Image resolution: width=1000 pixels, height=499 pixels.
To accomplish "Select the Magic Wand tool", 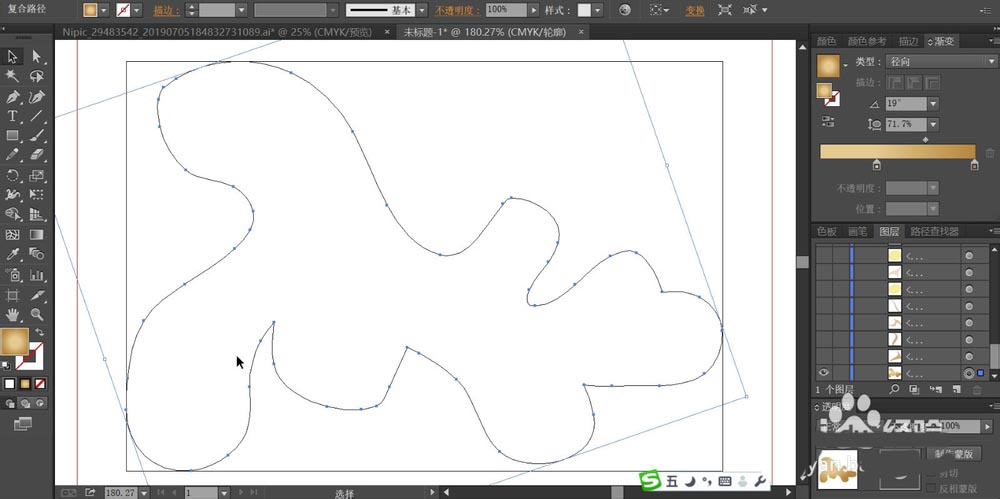I will 12,76.
